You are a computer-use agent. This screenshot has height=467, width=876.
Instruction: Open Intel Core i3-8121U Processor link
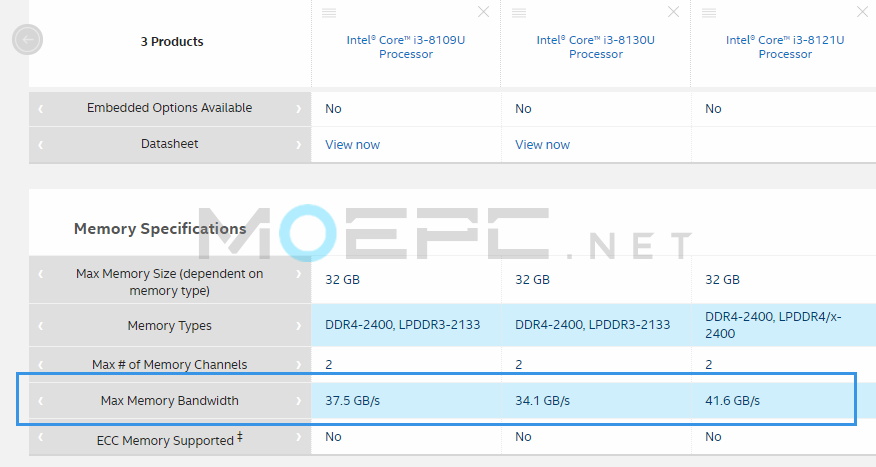pyautogui.click(x=785, y=47)
